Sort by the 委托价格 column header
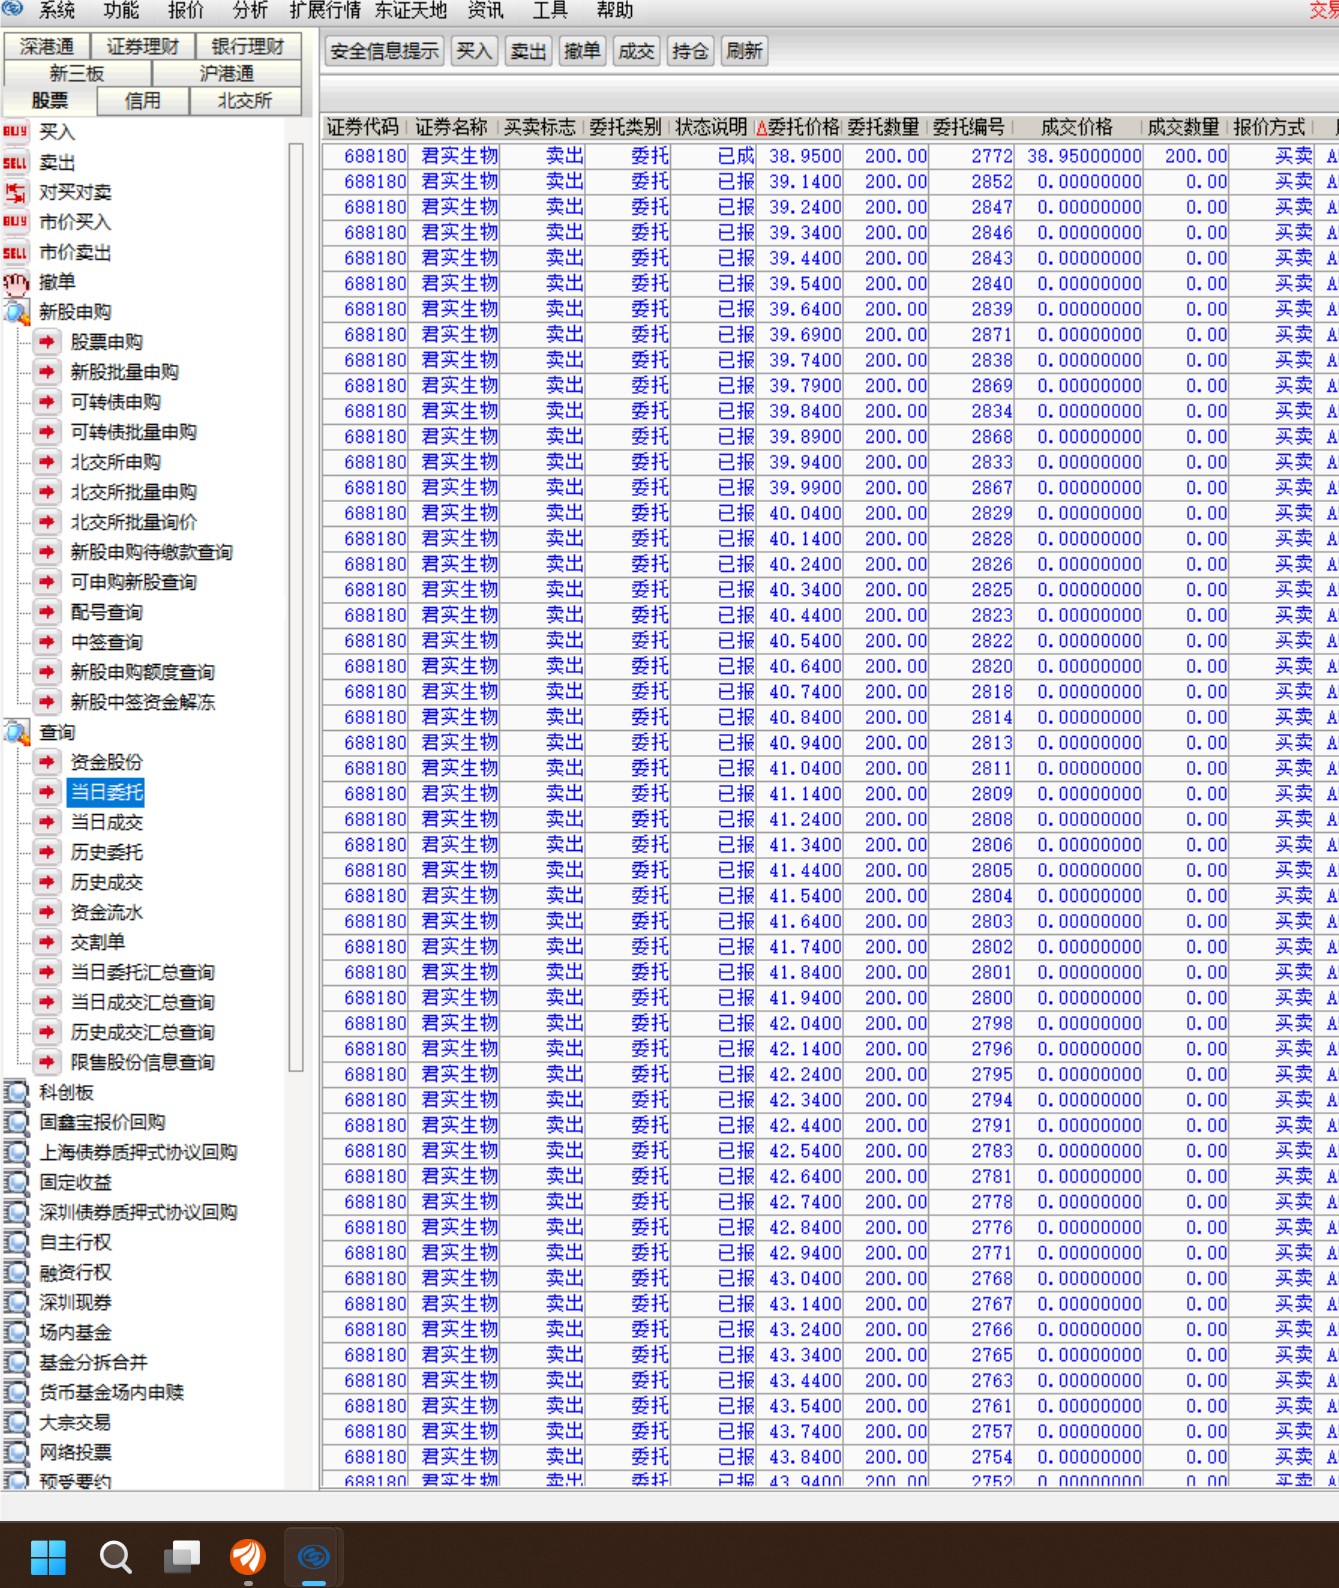 pos(798,127)
